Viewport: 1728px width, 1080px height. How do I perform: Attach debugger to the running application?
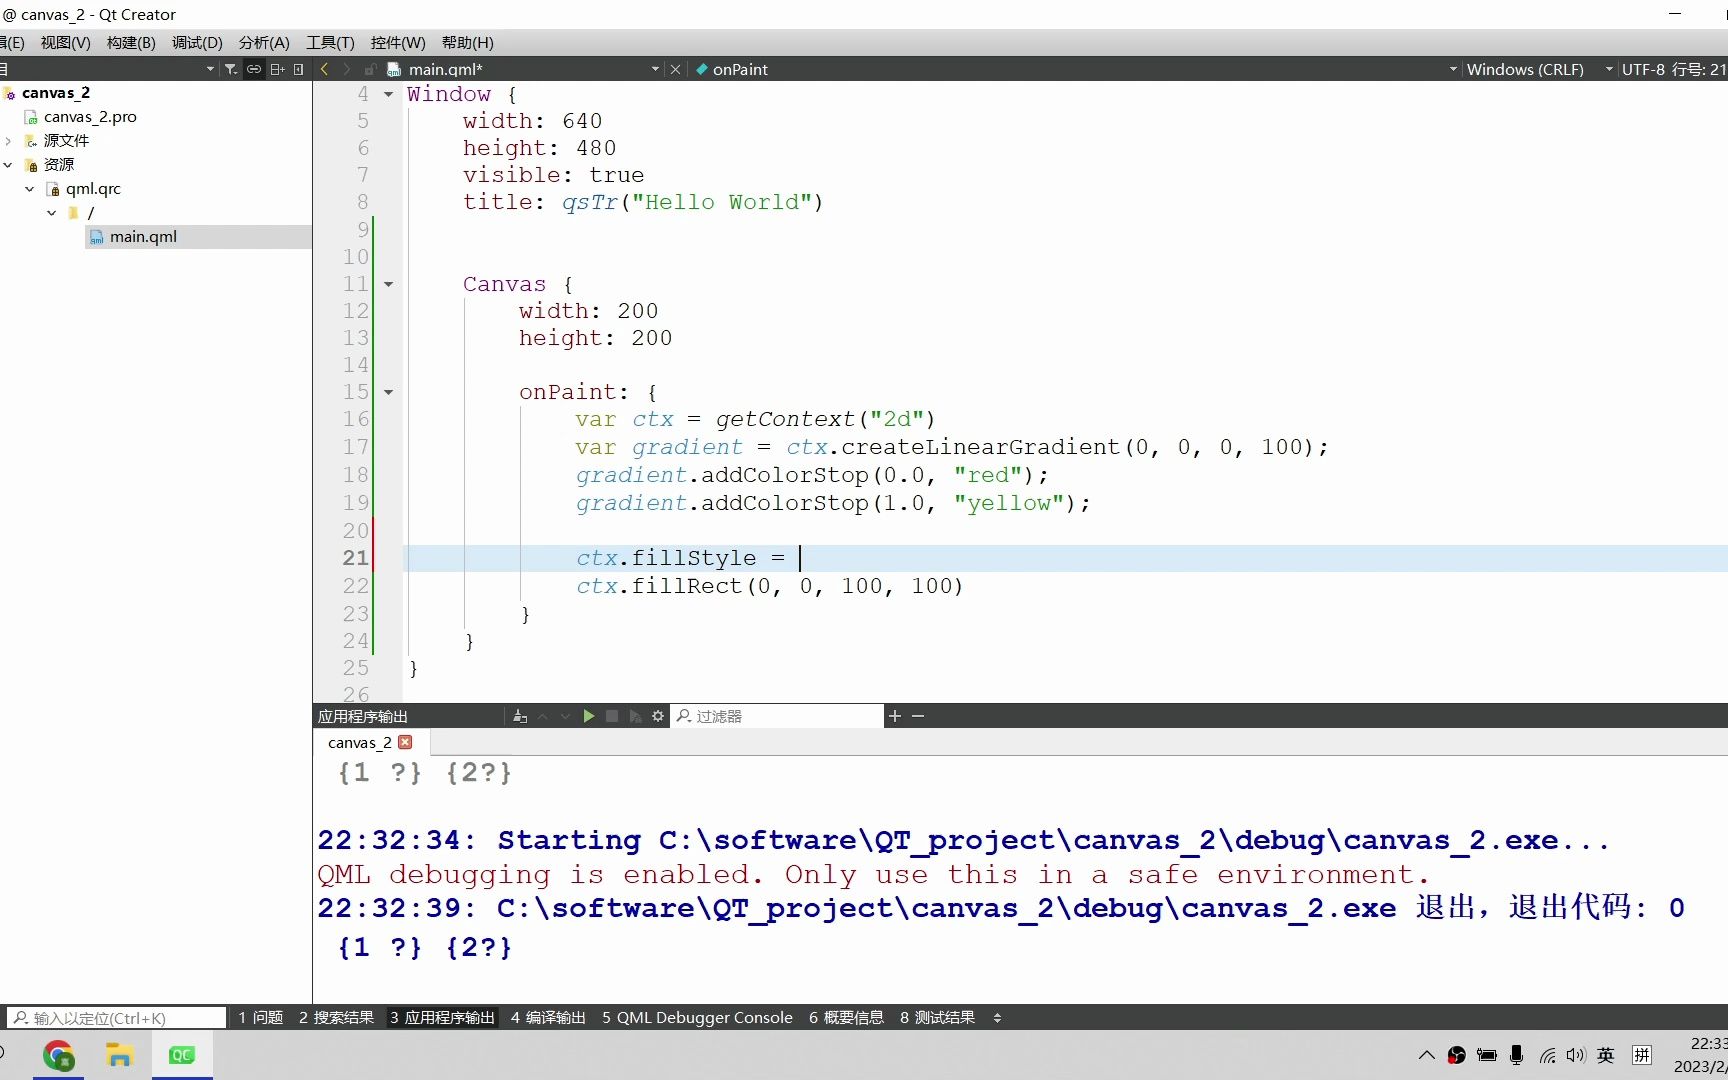635,716
